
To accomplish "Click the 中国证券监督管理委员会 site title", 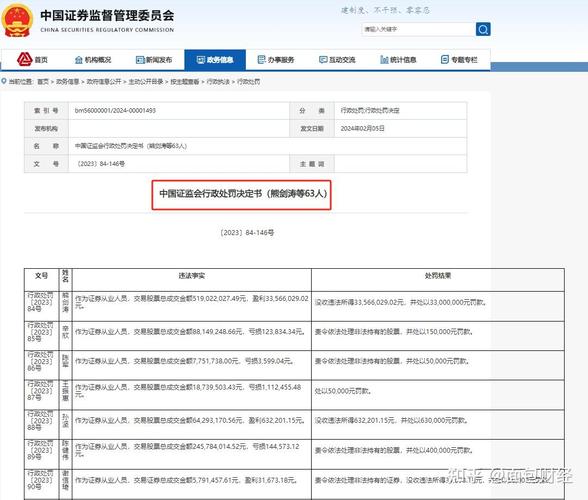I will coord(107,15).
